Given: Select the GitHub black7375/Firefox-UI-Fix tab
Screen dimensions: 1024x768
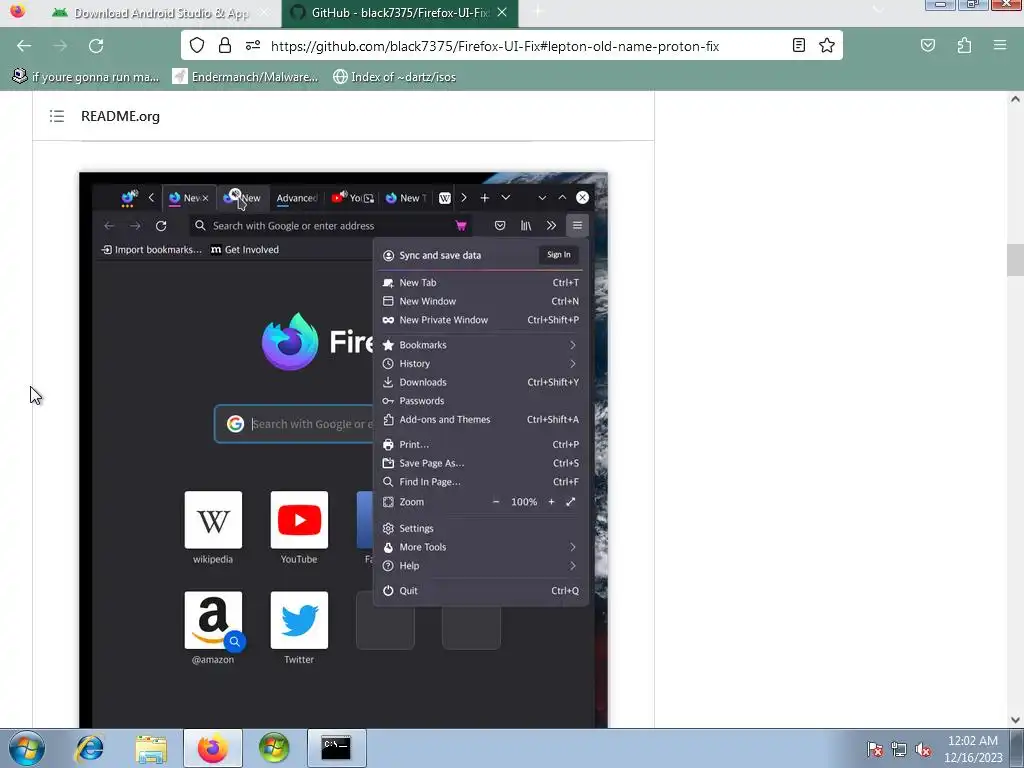Looking at the screenshot, I should [x=400, y=13].
